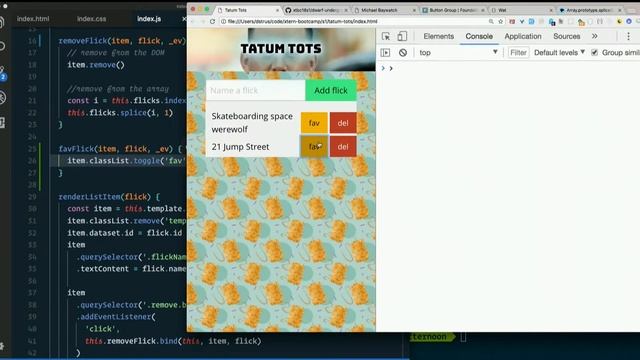Click the console Filter field
The image size is (640, 360).
(518, 53)
